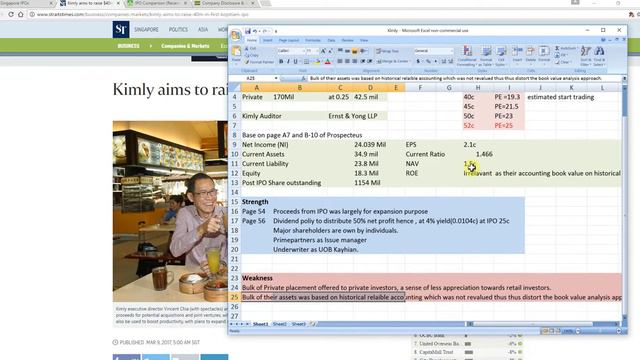The image size is (640, 360).
Task: Click row 14 header
Action: click(234, 192)
